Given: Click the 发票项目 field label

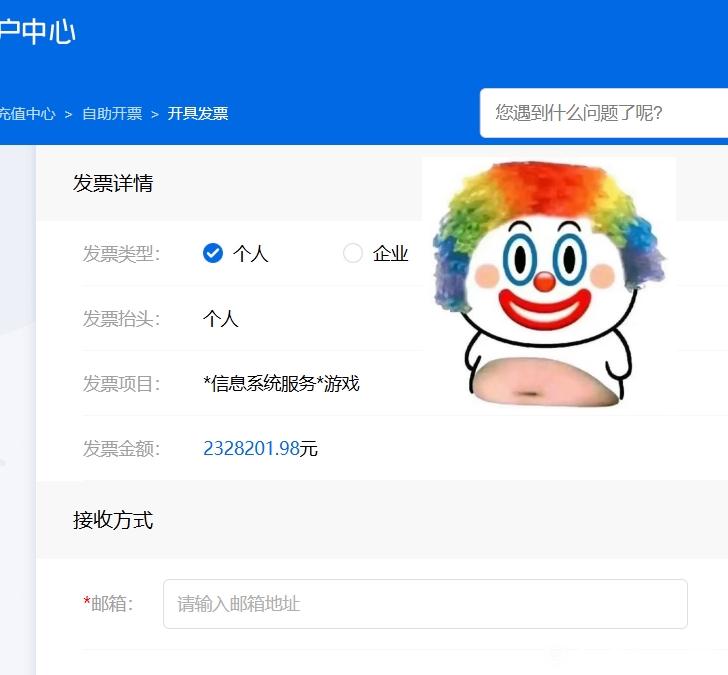Looking at the screenshot, I should click(x=121, y=384).
